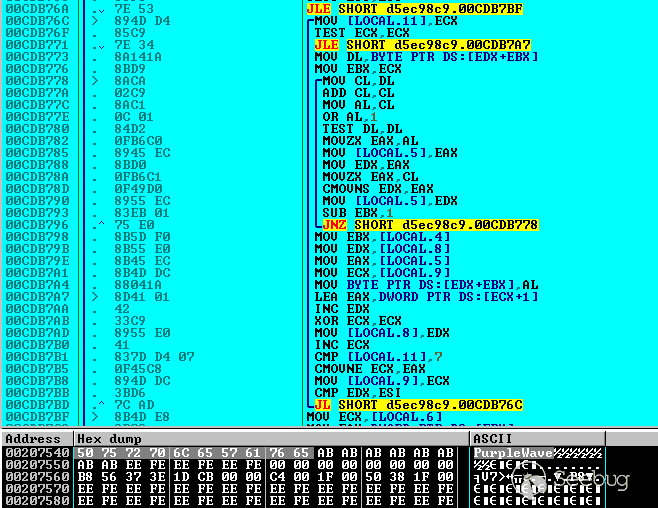This screenshot has height=508, width=658.
Task: Select the XOR ECX,ECX instruction
Action: (358, 321)
